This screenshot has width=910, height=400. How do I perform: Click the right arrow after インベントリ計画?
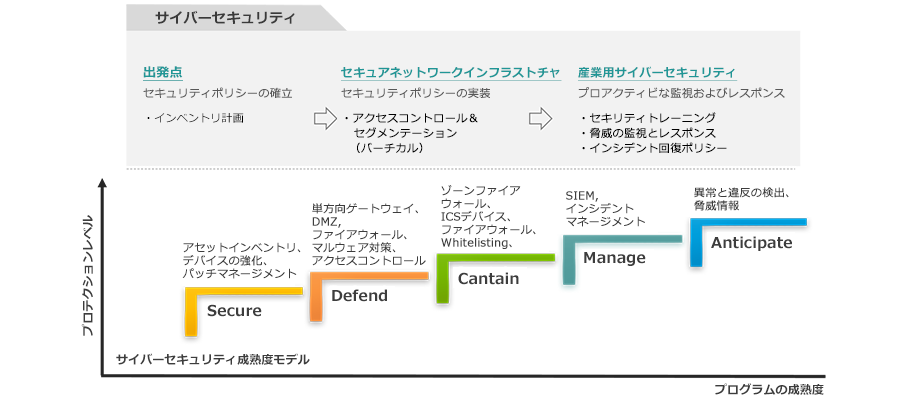(325, 118)
